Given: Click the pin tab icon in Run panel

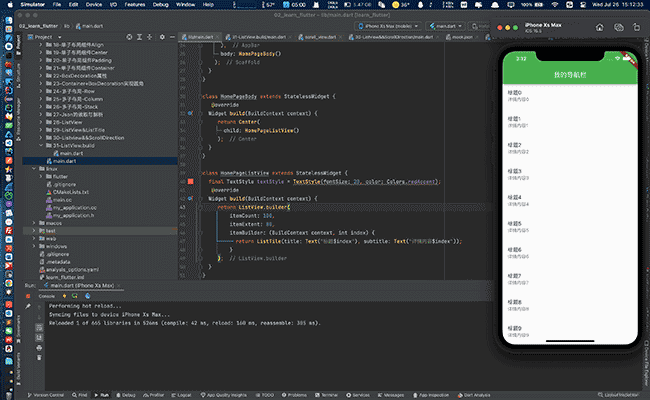Looking at the screenshot, I should pos(28,306).
